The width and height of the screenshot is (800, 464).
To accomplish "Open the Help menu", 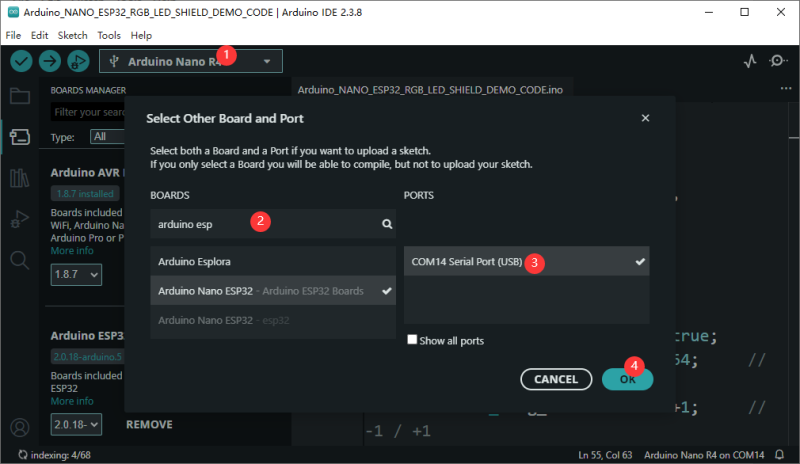I will 141,35.
